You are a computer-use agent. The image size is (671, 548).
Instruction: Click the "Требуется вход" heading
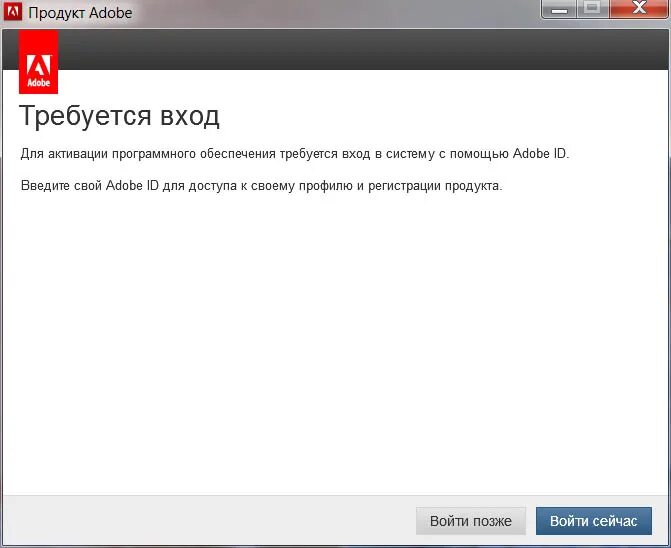119,116
